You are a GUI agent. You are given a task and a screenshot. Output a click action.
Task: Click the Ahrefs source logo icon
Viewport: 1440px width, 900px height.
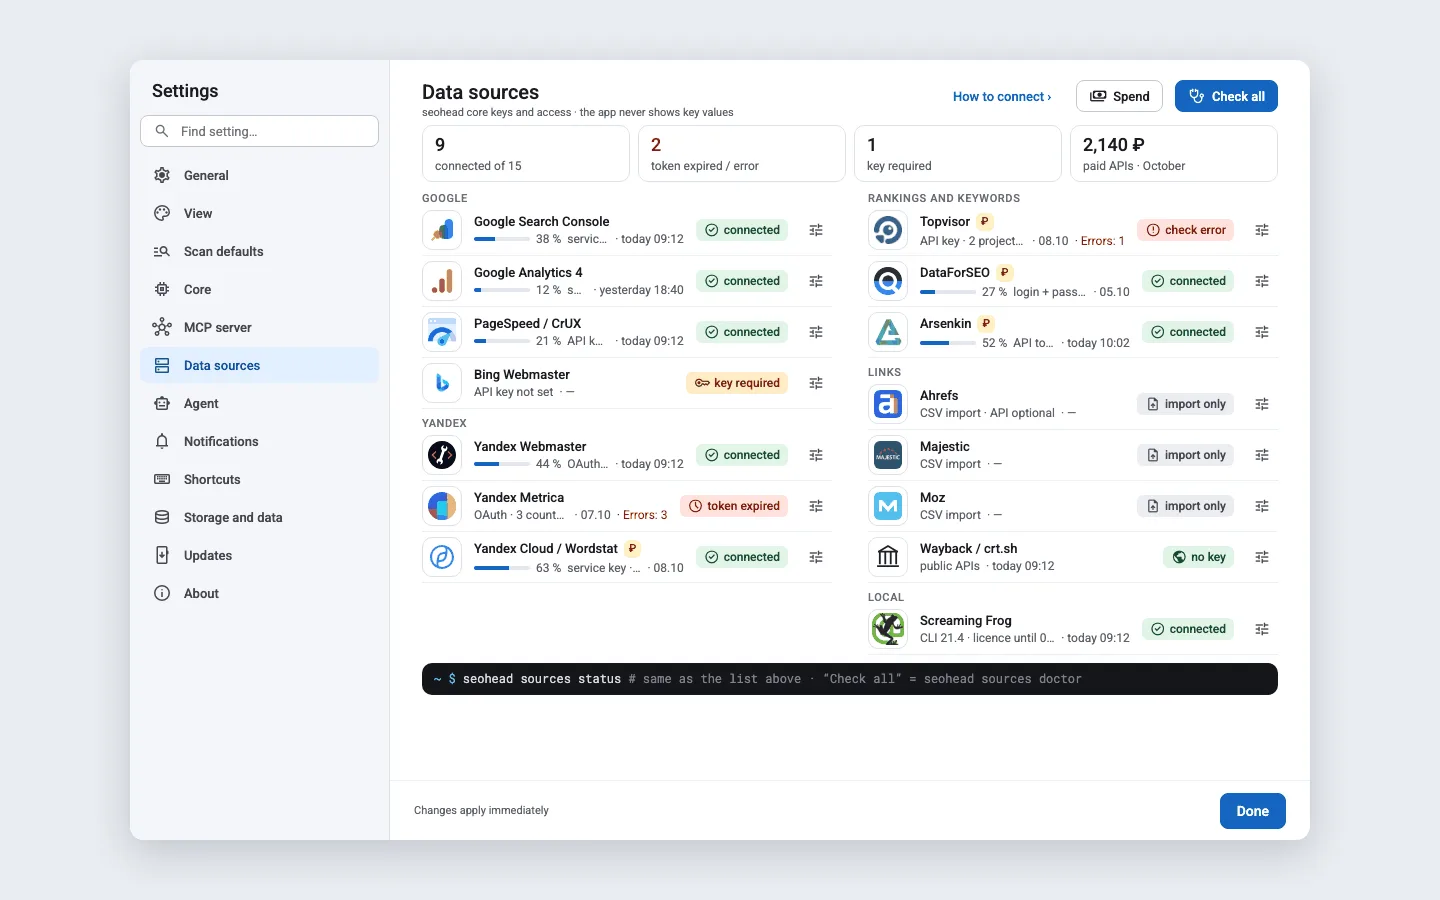(x=888, y=404)
